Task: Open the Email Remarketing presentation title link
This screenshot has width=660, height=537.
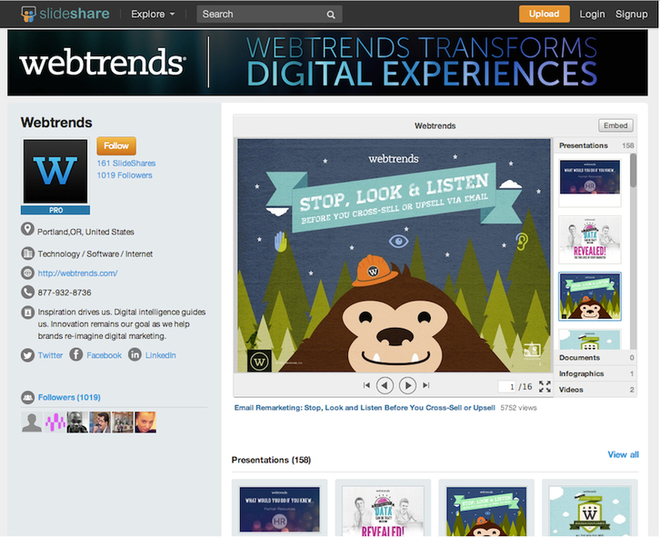Action: click(x=365, y=407)
